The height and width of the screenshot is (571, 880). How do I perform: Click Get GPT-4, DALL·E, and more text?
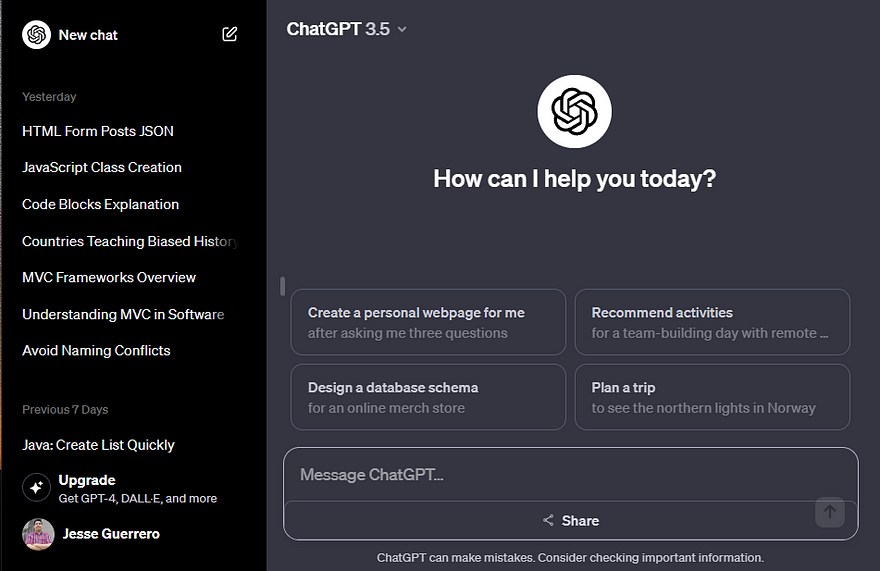pos(138,499)
